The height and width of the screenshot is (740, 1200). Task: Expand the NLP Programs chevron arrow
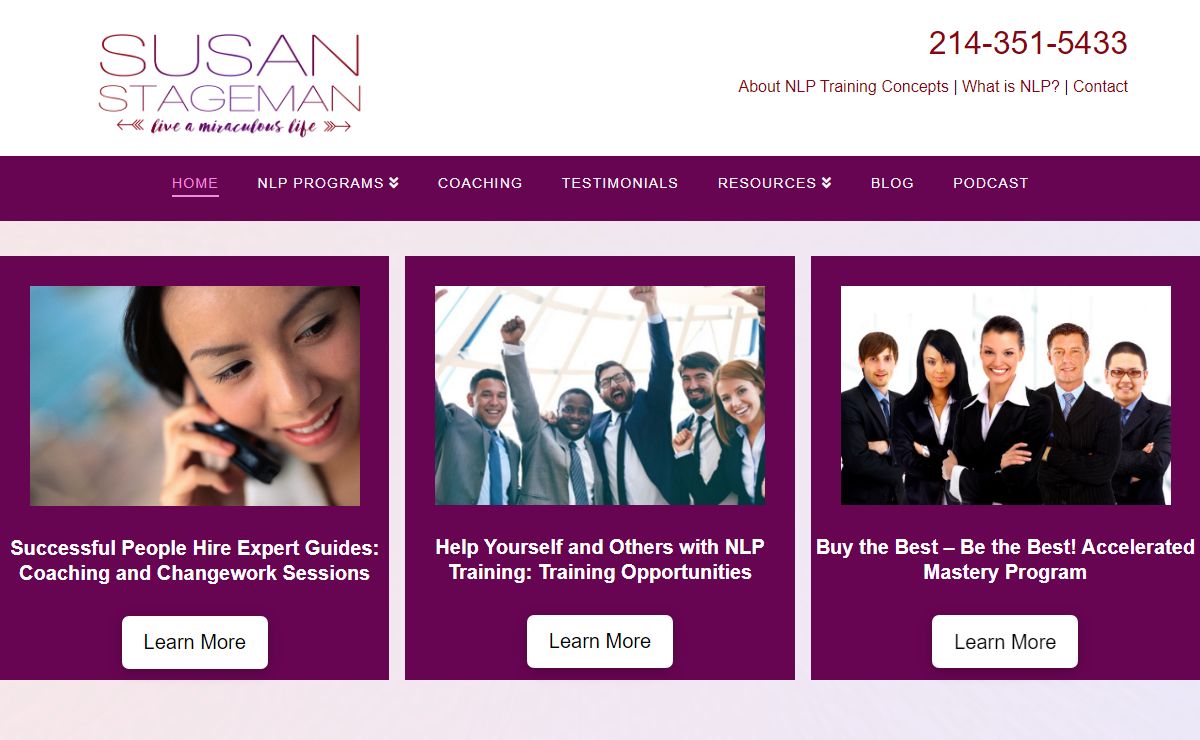click(394, 183)
